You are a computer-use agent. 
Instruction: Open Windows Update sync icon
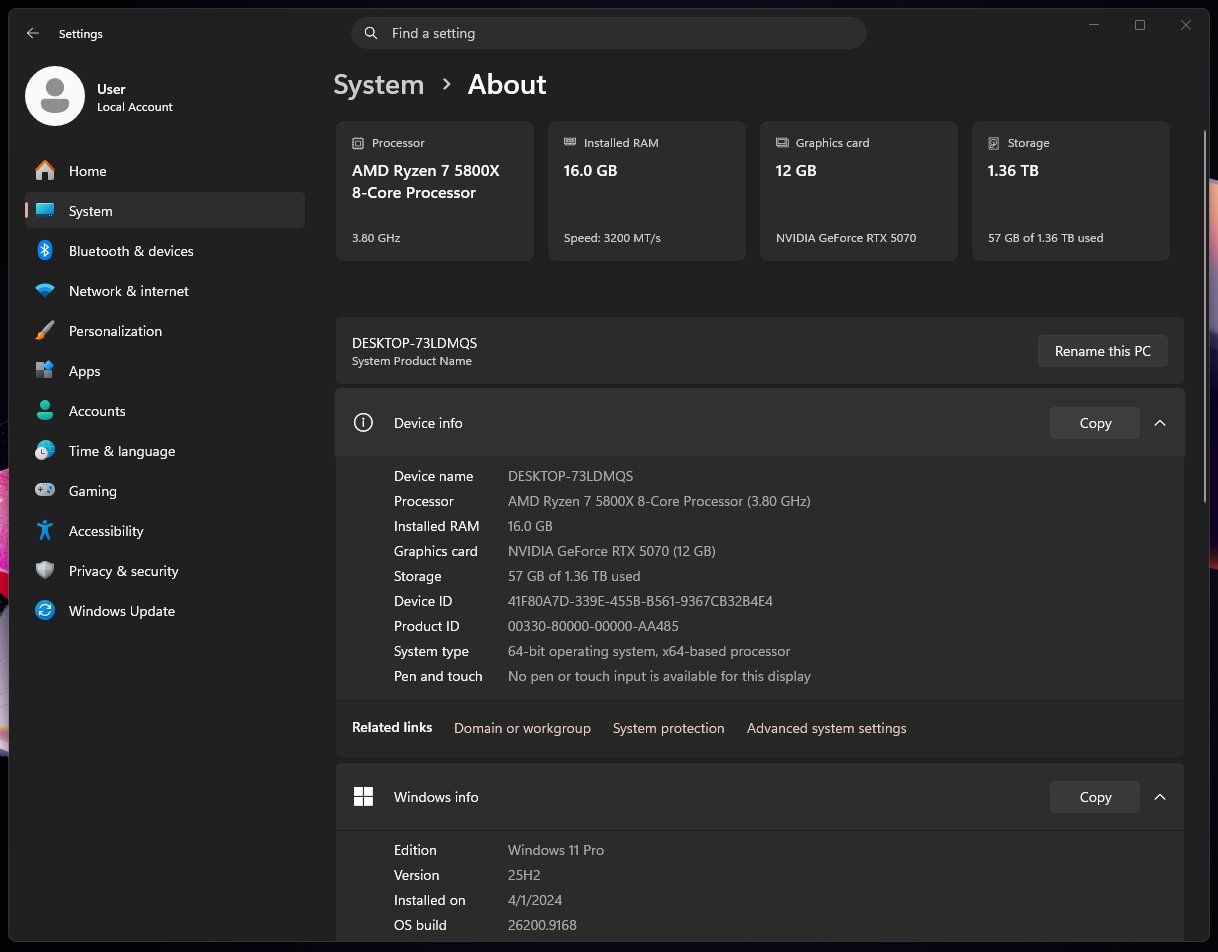click(x=45, y=611)
